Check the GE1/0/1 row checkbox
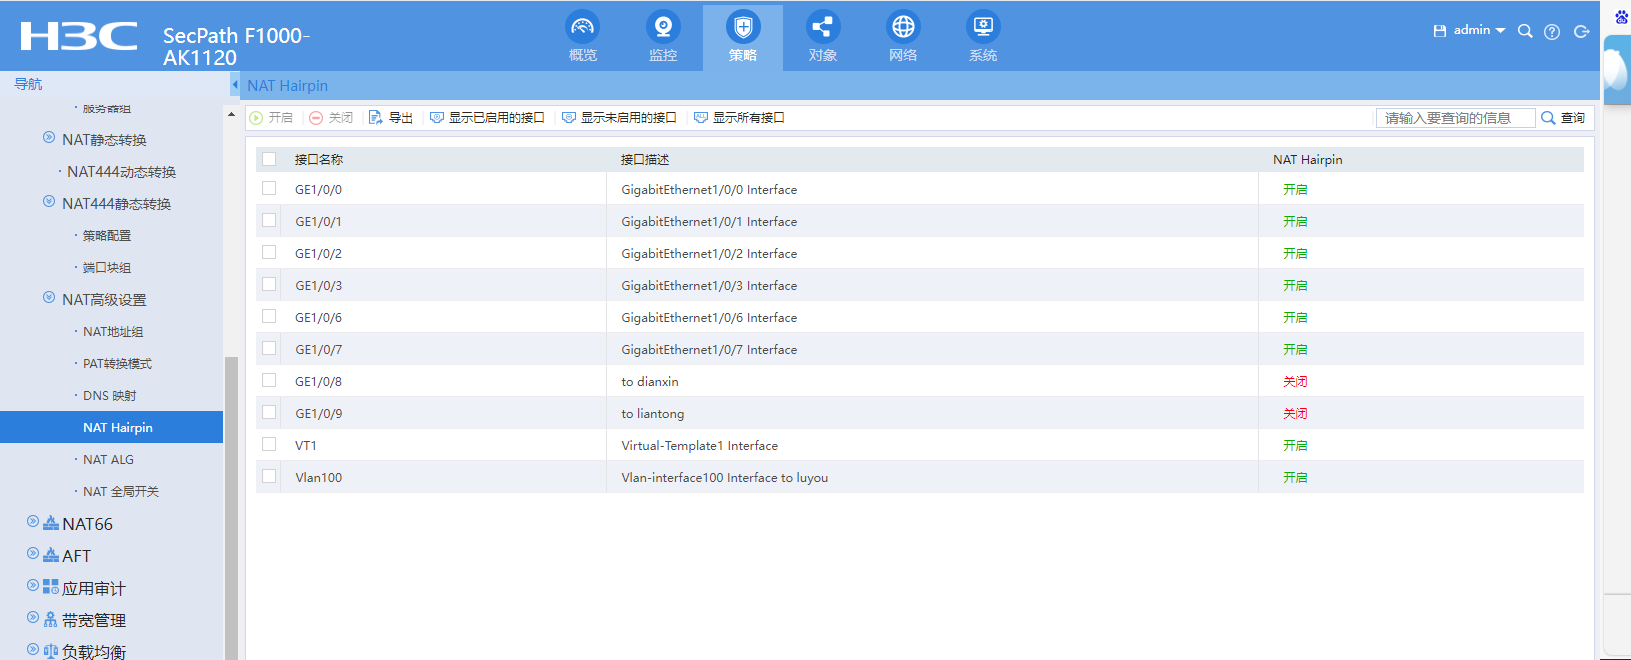The image size is (1631, 660). pyautogui.click(x=269, y=220)
